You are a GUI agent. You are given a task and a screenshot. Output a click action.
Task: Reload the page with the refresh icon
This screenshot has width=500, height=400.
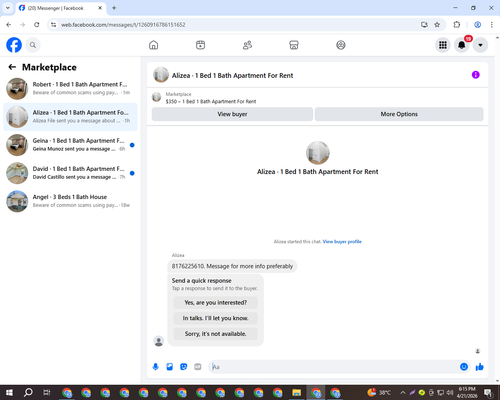click(x=37, y=25)
